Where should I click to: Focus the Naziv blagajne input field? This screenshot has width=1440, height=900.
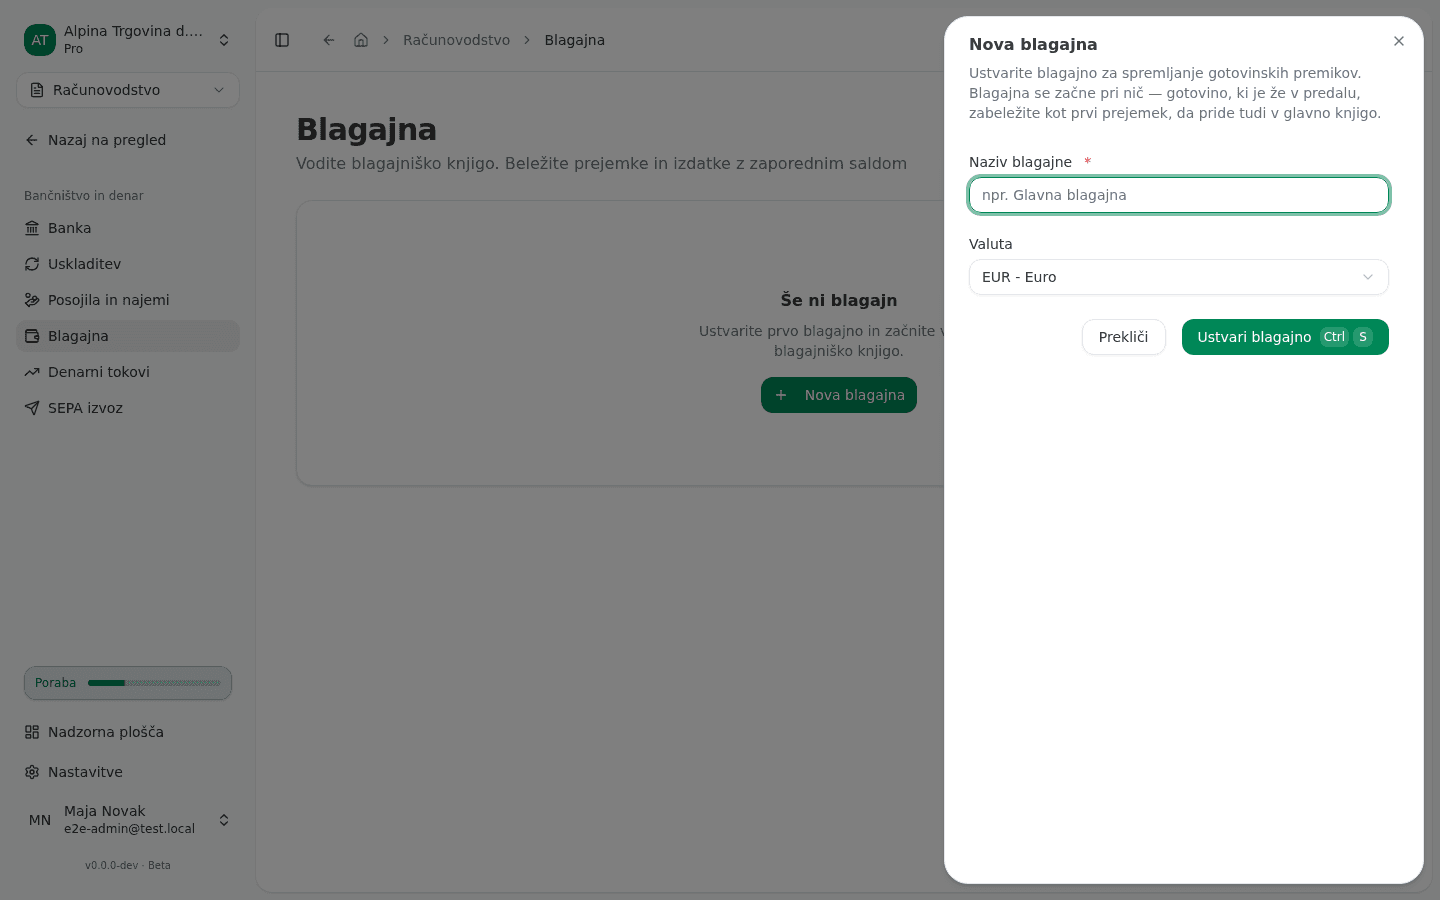[1179, 195]
